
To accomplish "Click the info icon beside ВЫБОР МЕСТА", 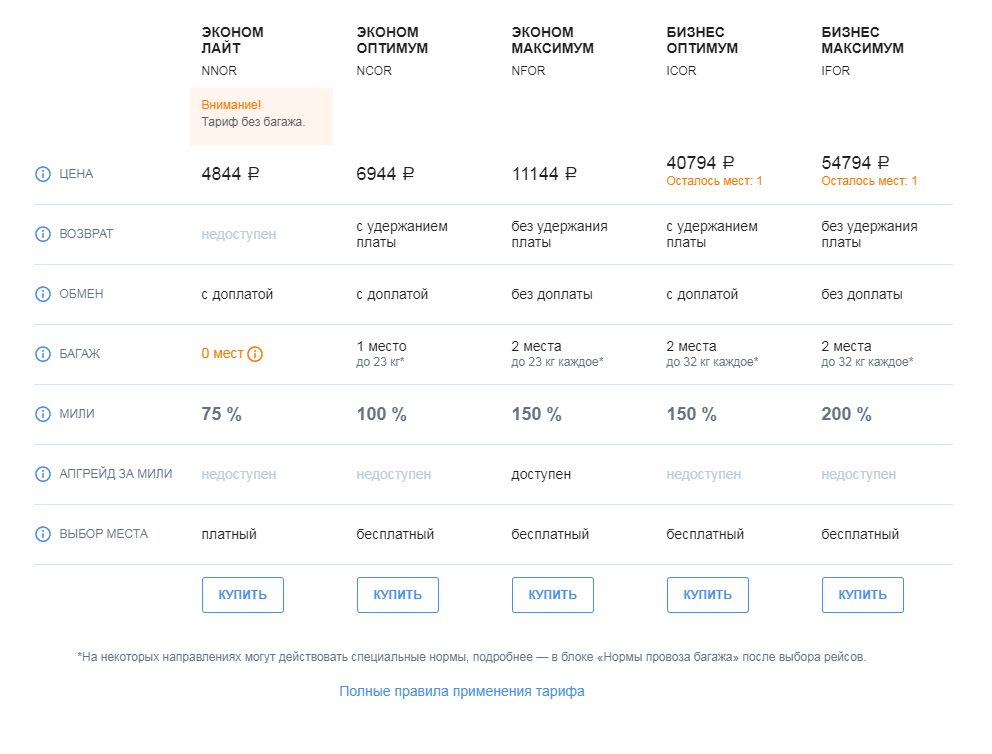I will coord(42,534).
